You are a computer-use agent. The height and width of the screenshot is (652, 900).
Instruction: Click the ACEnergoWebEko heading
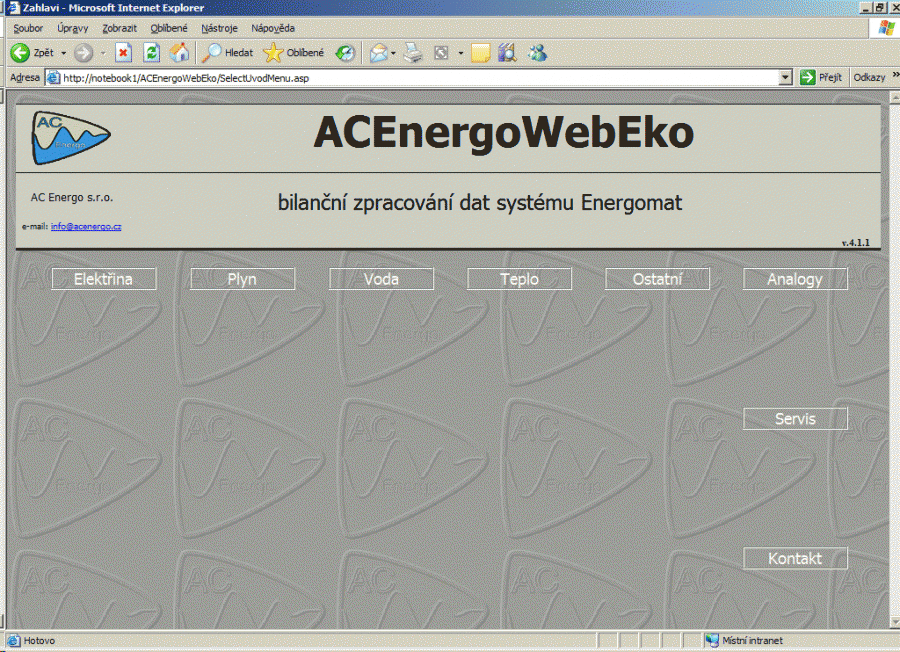pyautogui.click(x=503, y=133)
